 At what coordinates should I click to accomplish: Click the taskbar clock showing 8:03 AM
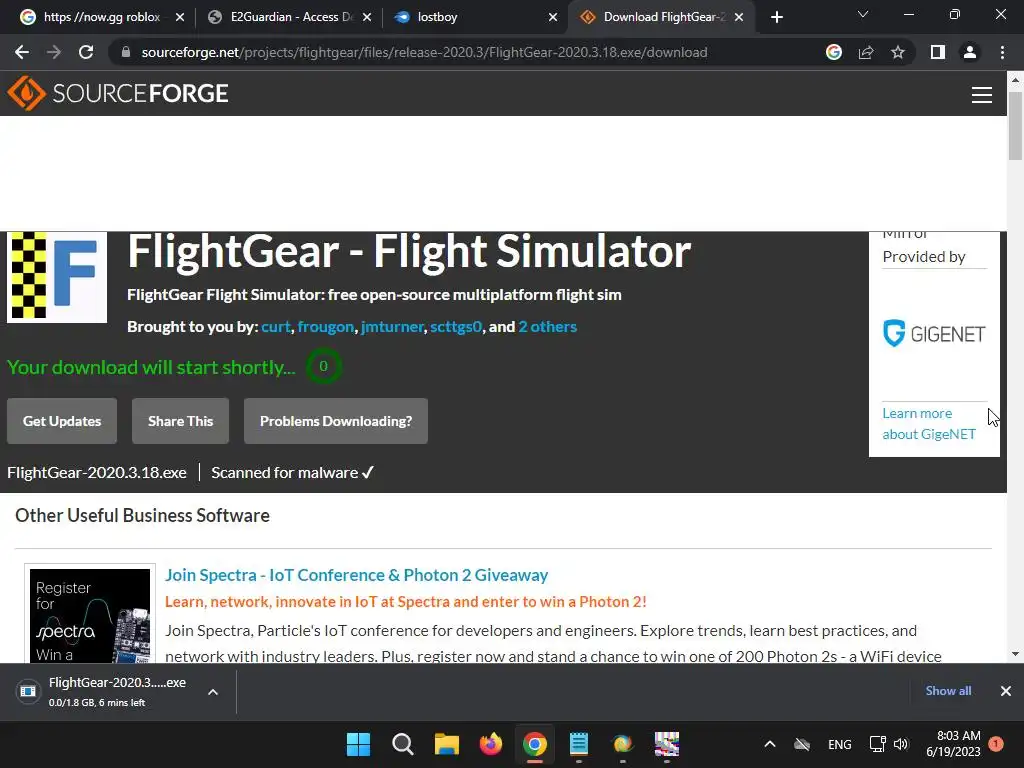pyautogui.click(x=953, y=744)
